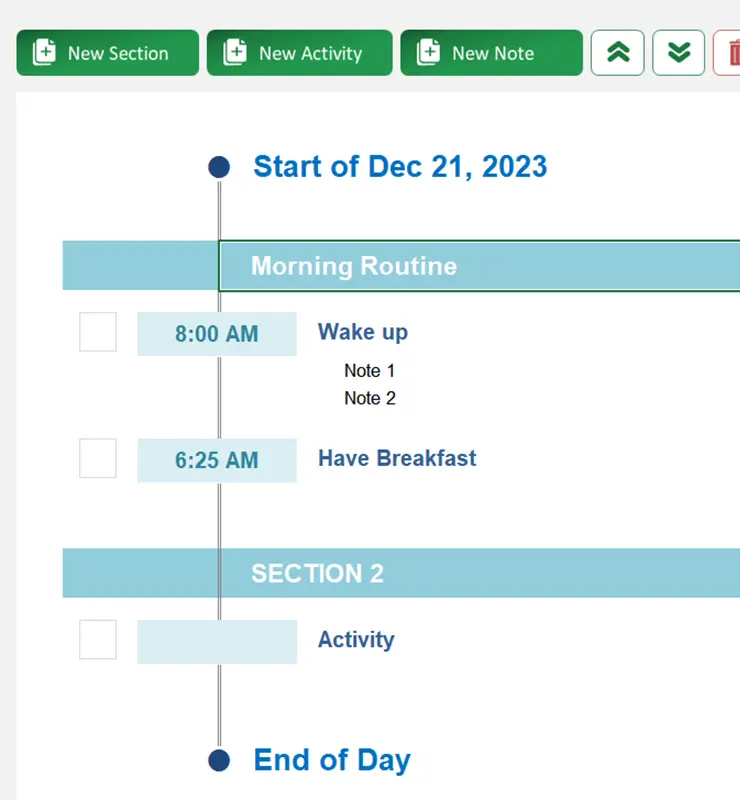740x800 pixels.
Task: Click the plus-page icon on New Activity
Action: 235,53
